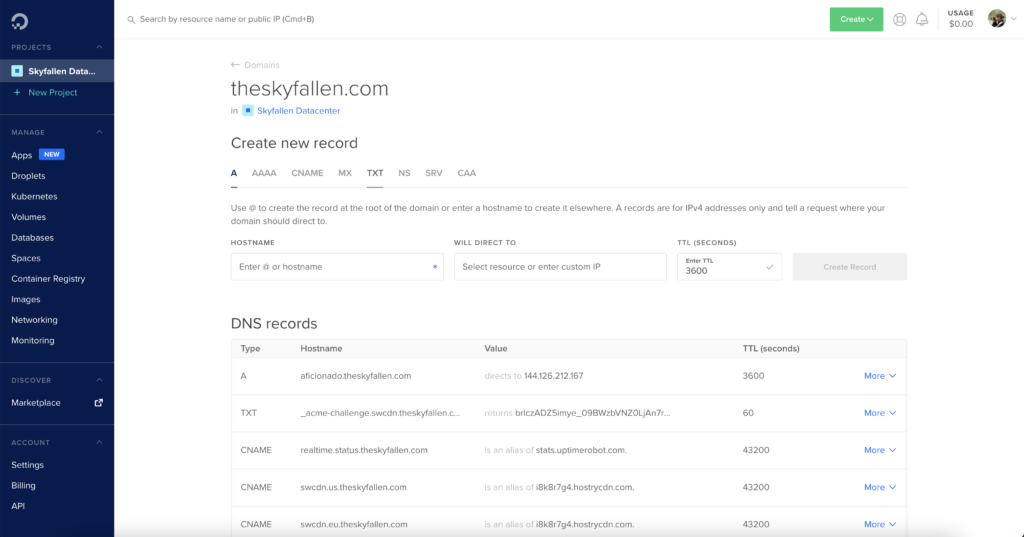The width and height of the screenshot is (1024, 537).
Task: Switch to the MX record tab
Action: point(345,173)
